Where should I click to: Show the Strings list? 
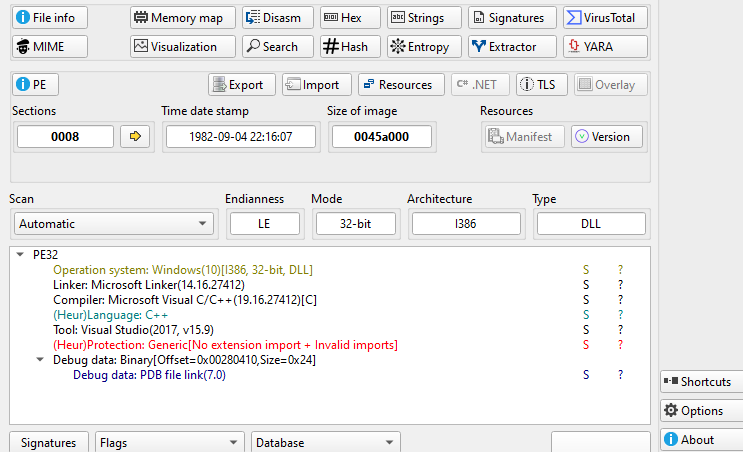coord(424,18)
